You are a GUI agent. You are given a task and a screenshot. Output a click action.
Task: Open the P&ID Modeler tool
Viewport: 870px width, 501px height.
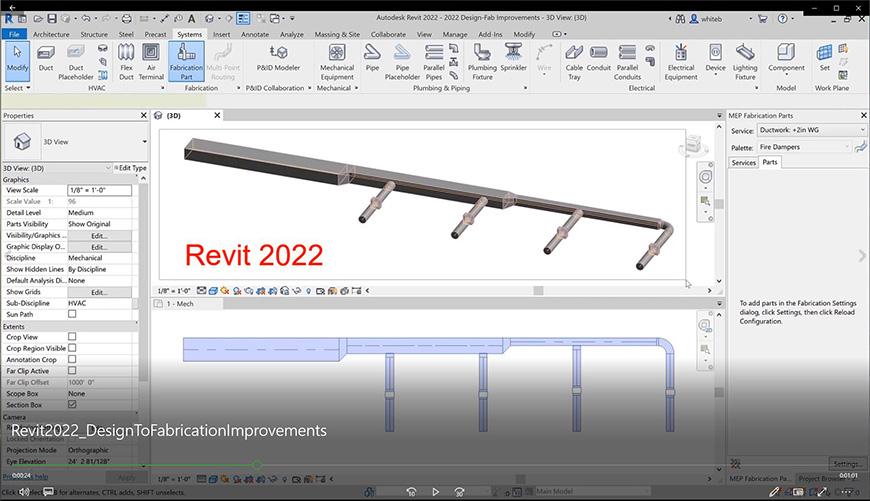coord(278,59)
